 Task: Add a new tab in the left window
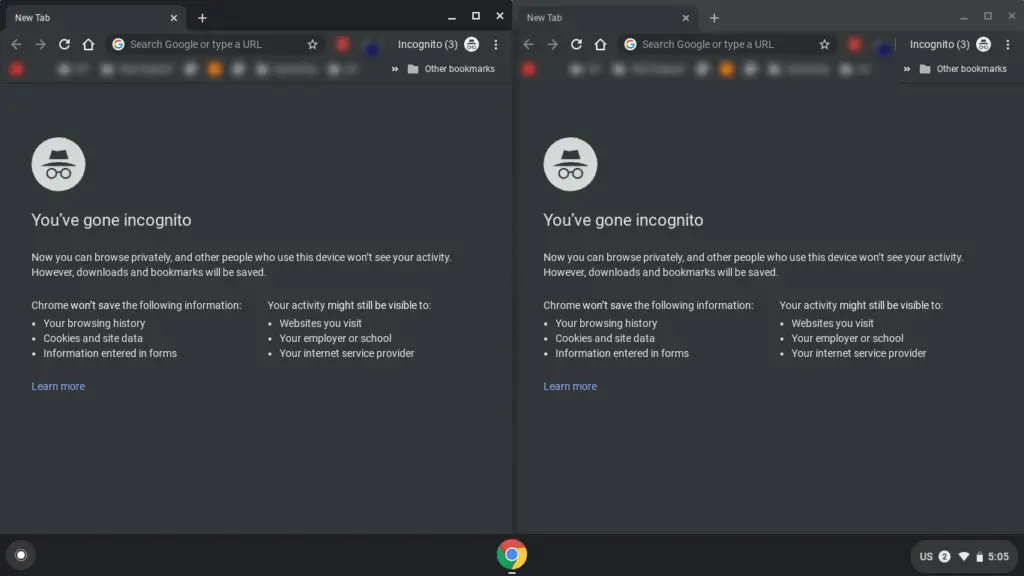pyautogui.click(x=202, y=18)
